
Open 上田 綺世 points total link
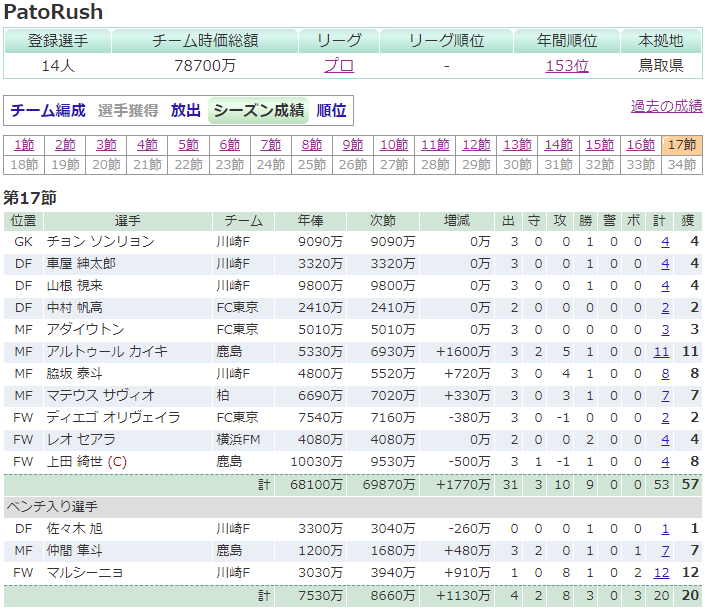pos(665,462)
